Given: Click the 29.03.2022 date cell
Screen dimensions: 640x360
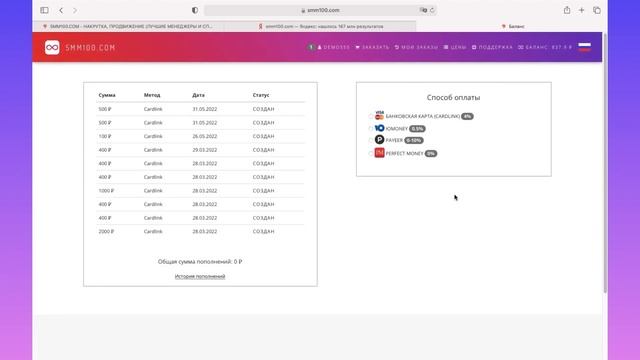Looking at the screenshot, I should [x=205, y=150].
